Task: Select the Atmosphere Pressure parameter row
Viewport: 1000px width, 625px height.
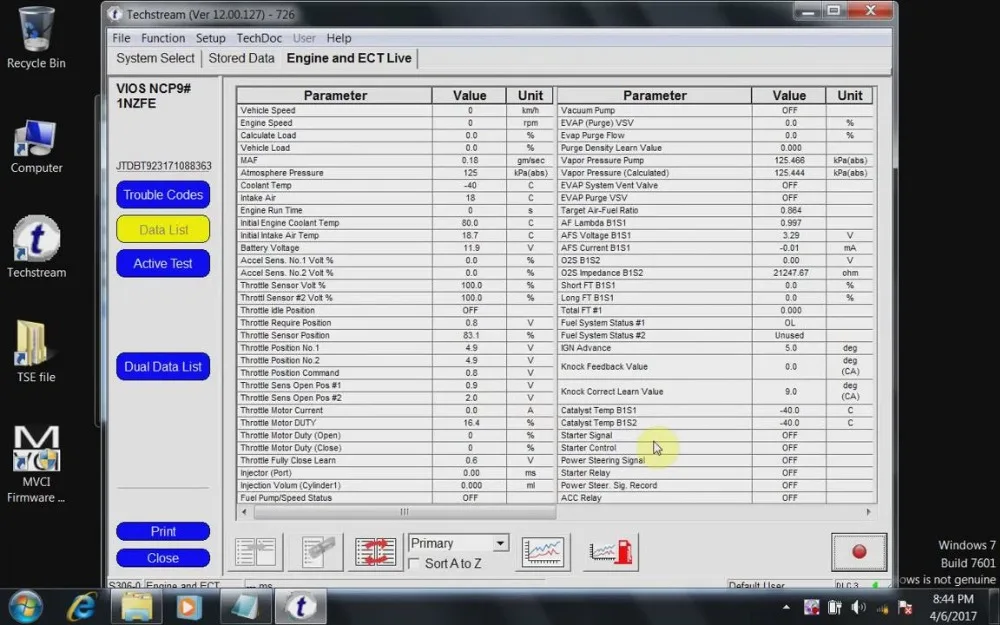Action: pos(395,173)
